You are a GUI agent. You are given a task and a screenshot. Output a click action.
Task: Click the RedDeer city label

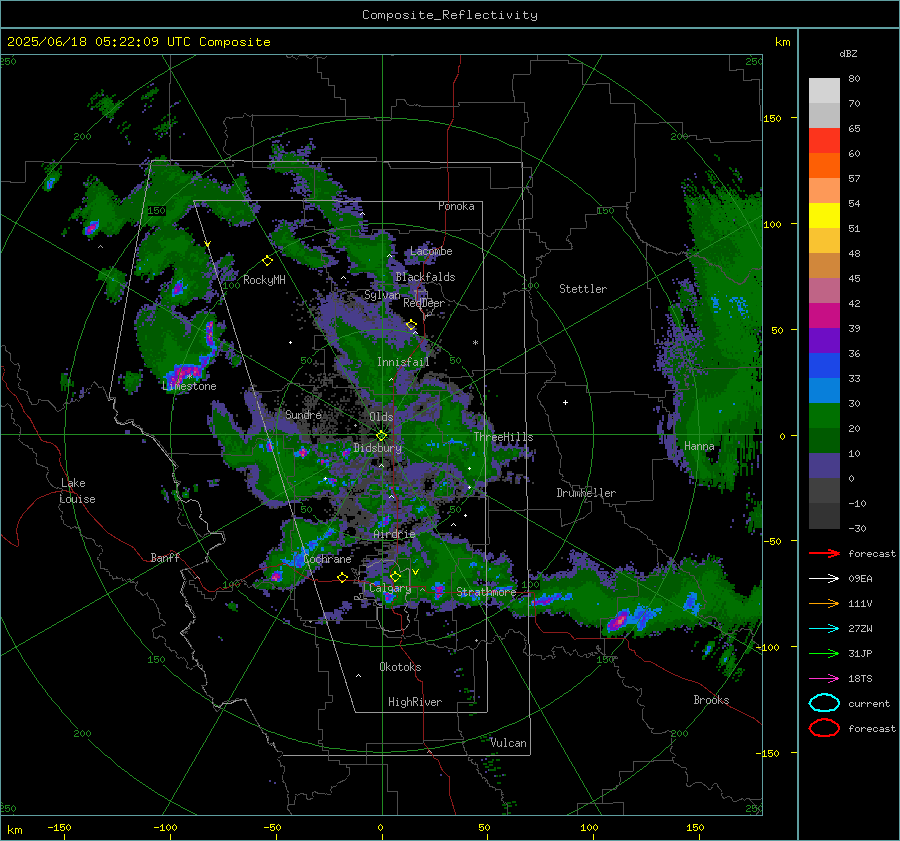424,303
